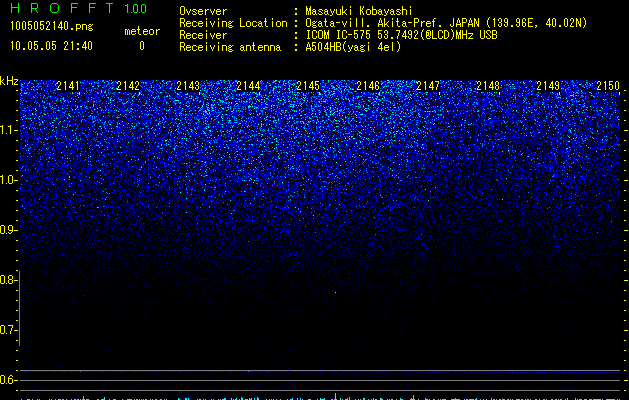The height and width of the screenshot is (400, 629).
Task: Click the Receiving Location label
Action: point(233,23)
